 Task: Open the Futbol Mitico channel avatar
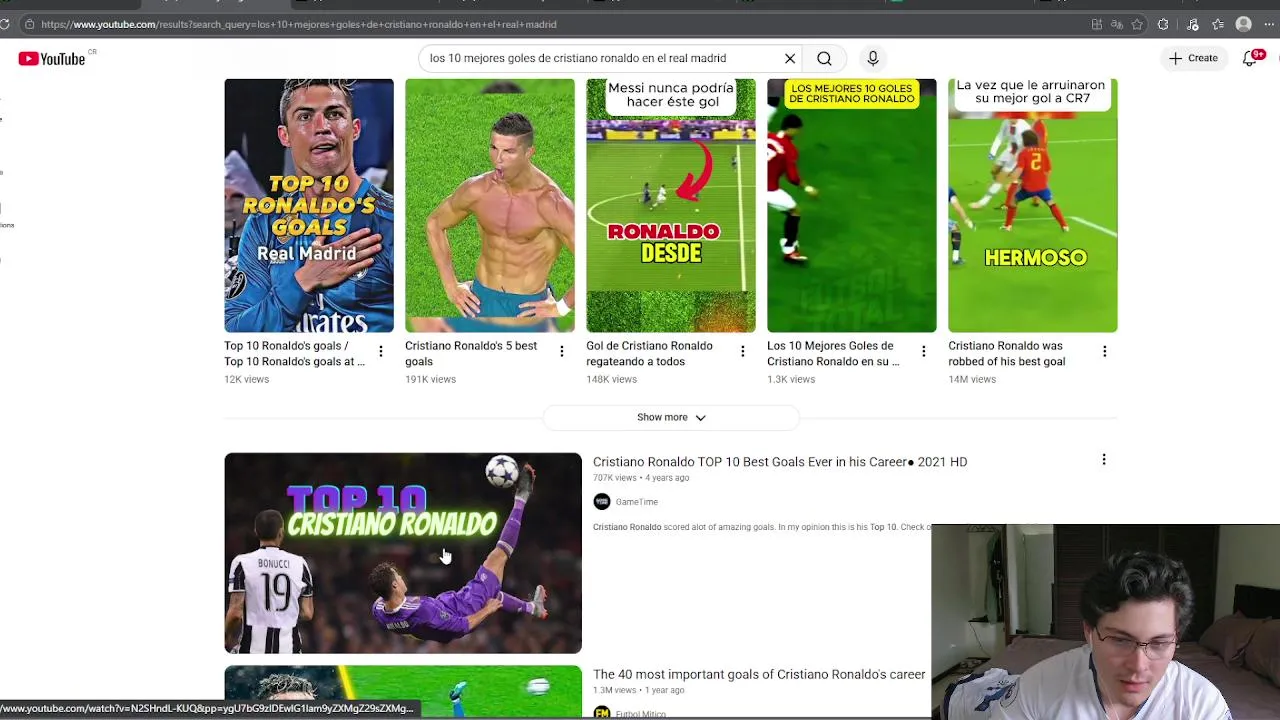click(x=602, y=713)
